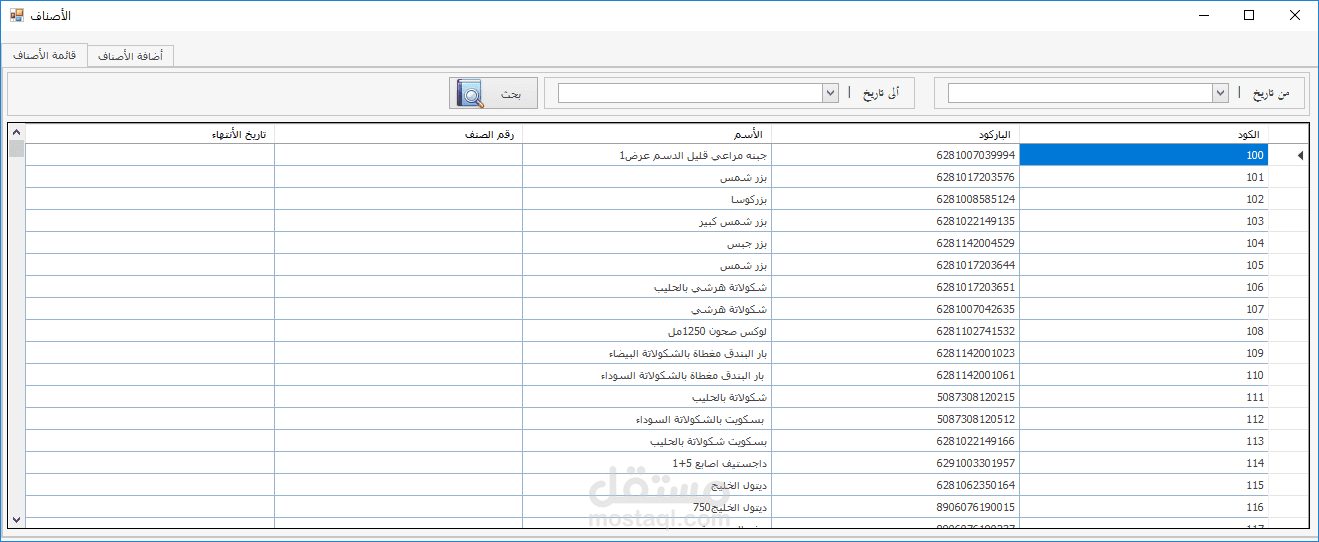Select code cell 106

(1144, 287)
